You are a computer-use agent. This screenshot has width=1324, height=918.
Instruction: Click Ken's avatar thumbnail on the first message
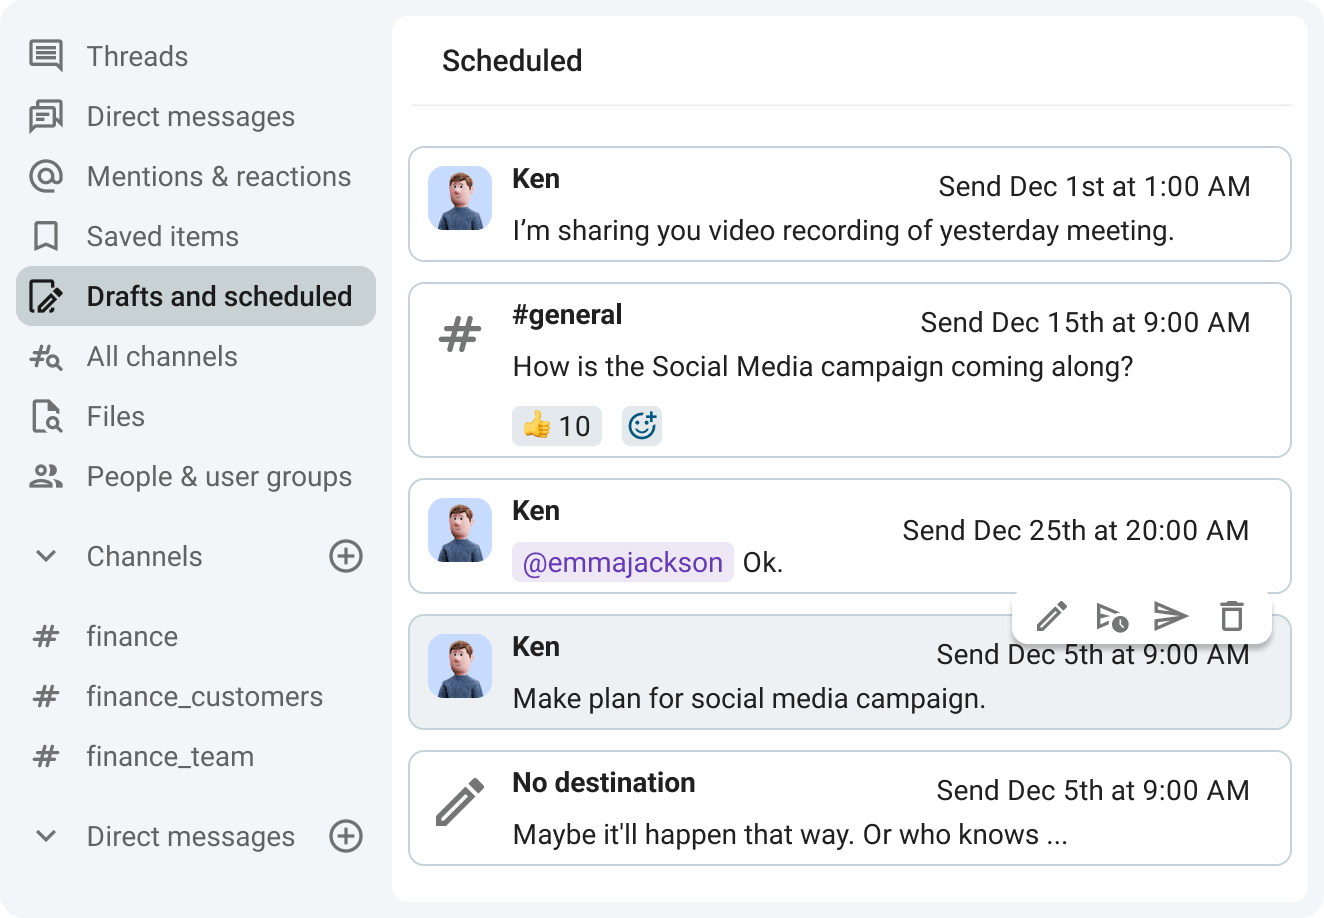460,198
